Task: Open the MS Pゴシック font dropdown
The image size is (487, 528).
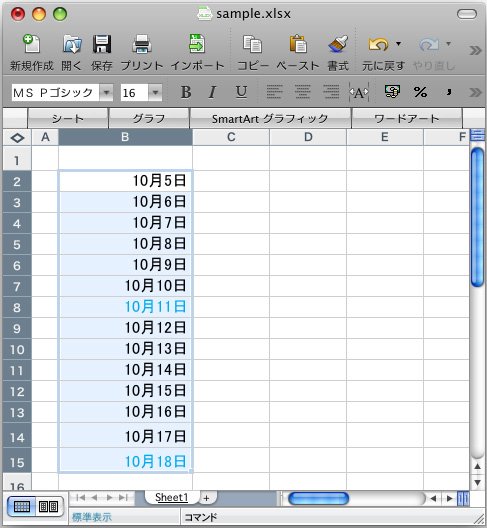Action: (106, 92)
